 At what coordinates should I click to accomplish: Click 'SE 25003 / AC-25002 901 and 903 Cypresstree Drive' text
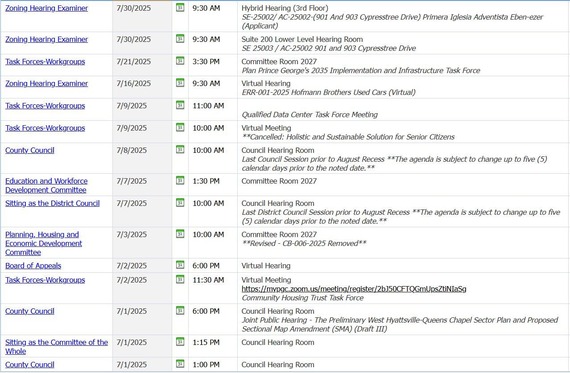point(329,48)
